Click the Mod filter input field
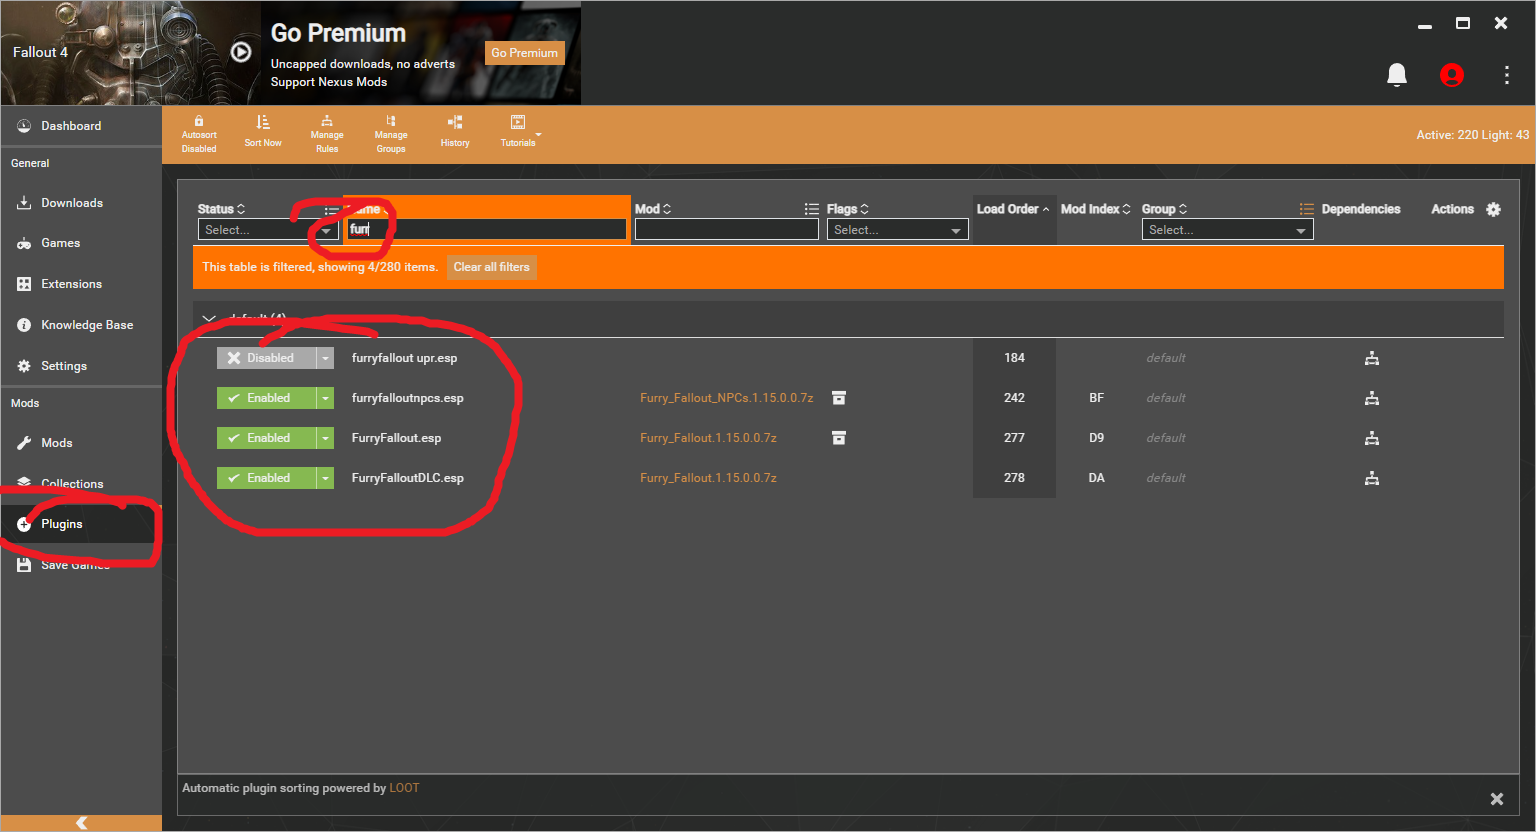This screenshot has width=1536, height=832. pyautogui.click(x=727, y=230)
